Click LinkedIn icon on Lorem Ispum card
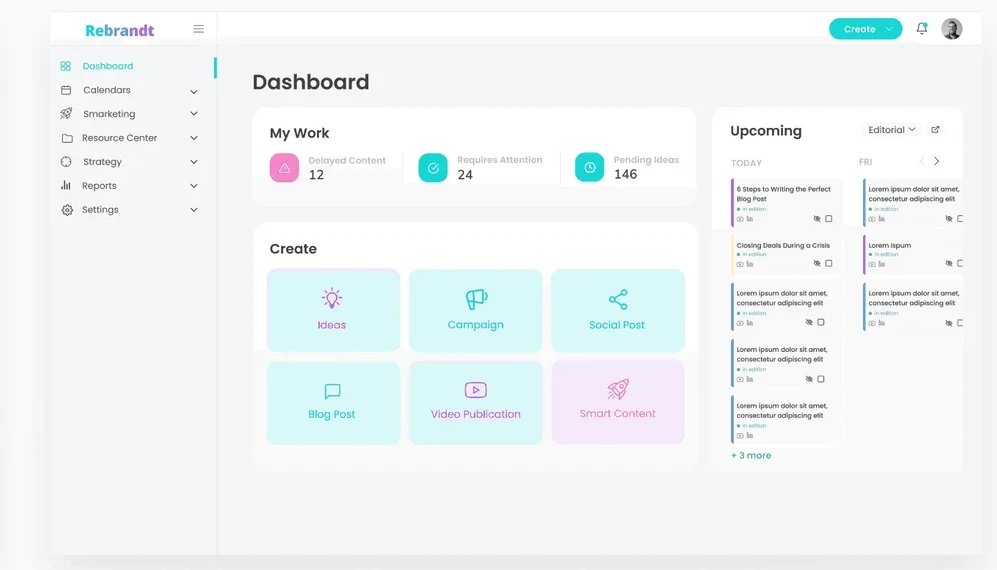 point(881,264)
